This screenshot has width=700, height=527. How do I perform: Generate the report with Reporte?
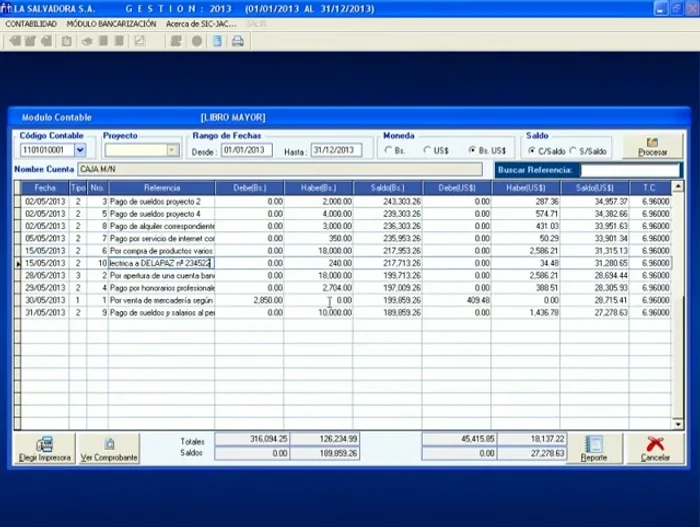[x=593, y=449]
